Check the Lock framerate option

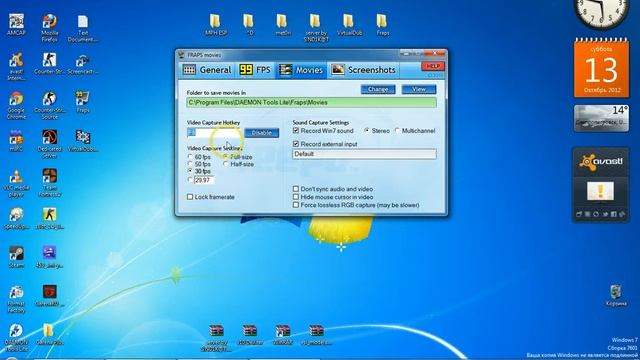pyautogui.click(x=190, y=197)
